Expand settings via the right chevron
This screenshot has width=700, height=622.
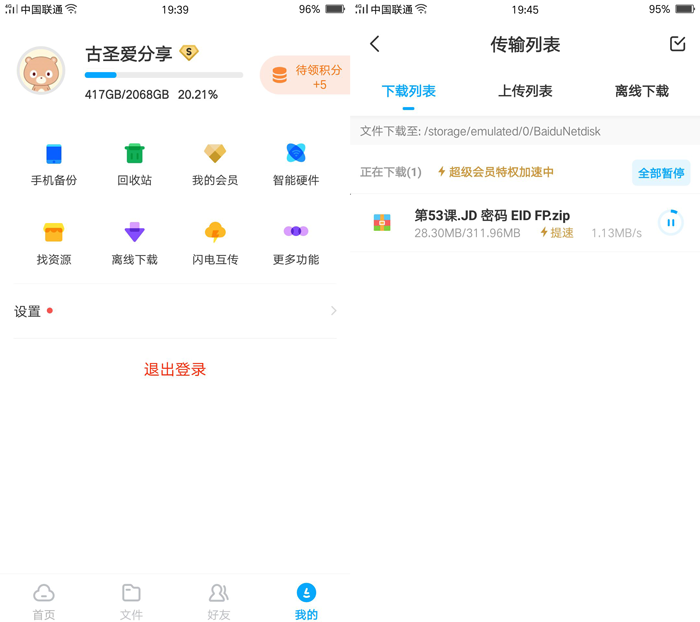333,311
